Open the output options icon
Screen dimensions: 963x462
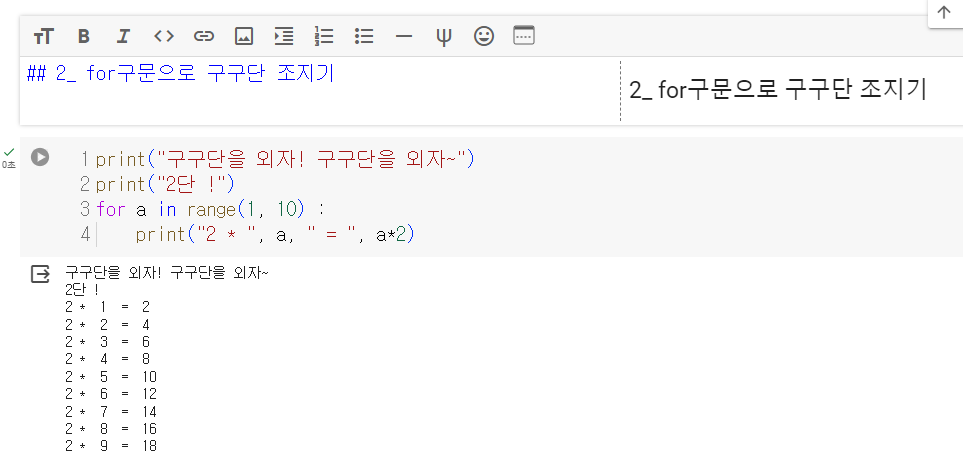pyautogui.click(x=41, y=274)
